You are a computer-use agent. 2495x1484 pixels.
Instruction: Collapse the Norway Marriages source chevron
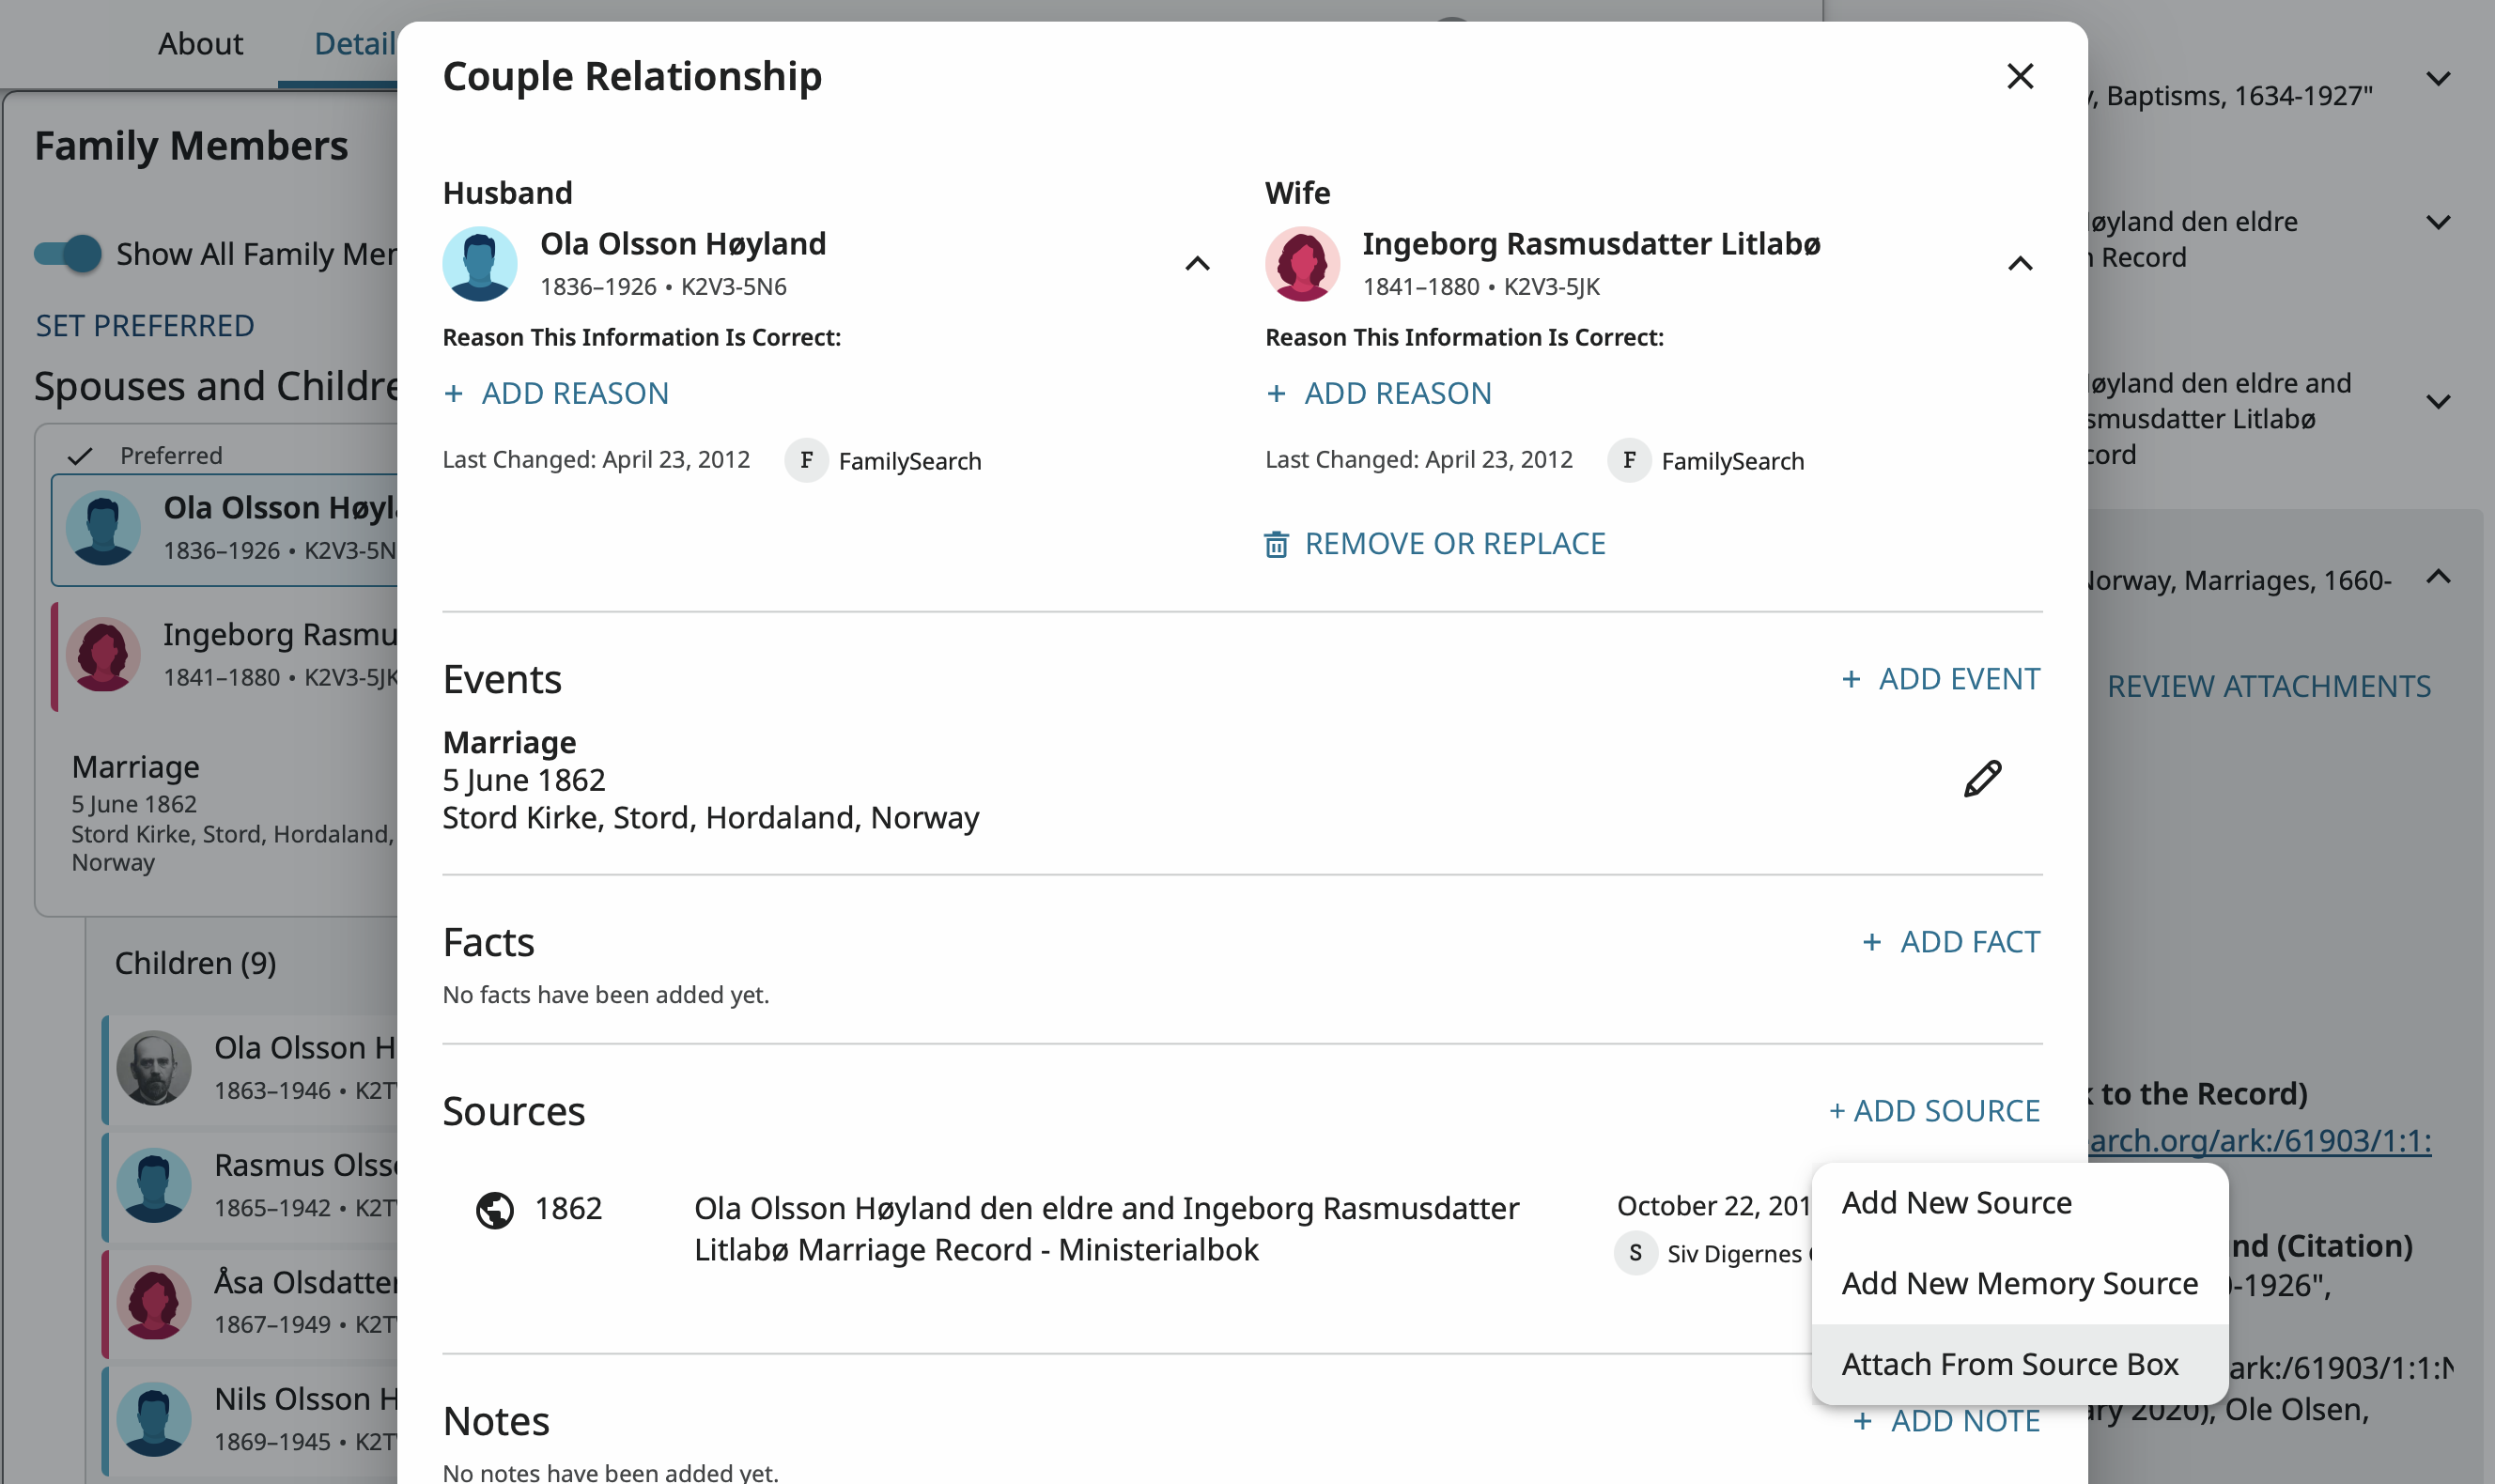[x=2438, y=577]
